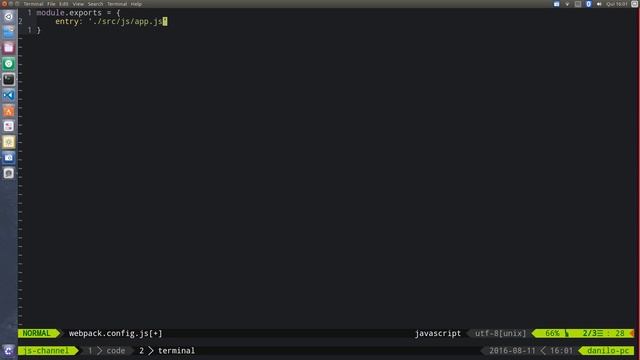The width and height of the screenshot is (640, 360).
Task: Click the utf-8[unix] encoding label
Action: coord(500,333)
